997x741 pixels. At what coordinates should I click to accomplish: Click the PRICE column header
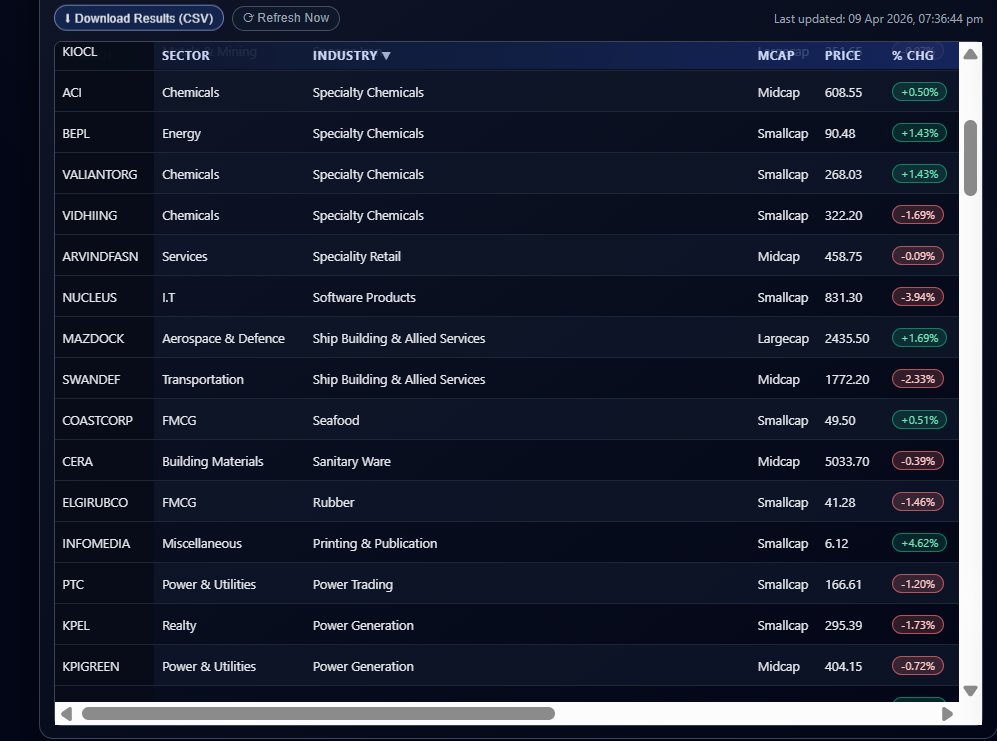click(x=842, y=55)
